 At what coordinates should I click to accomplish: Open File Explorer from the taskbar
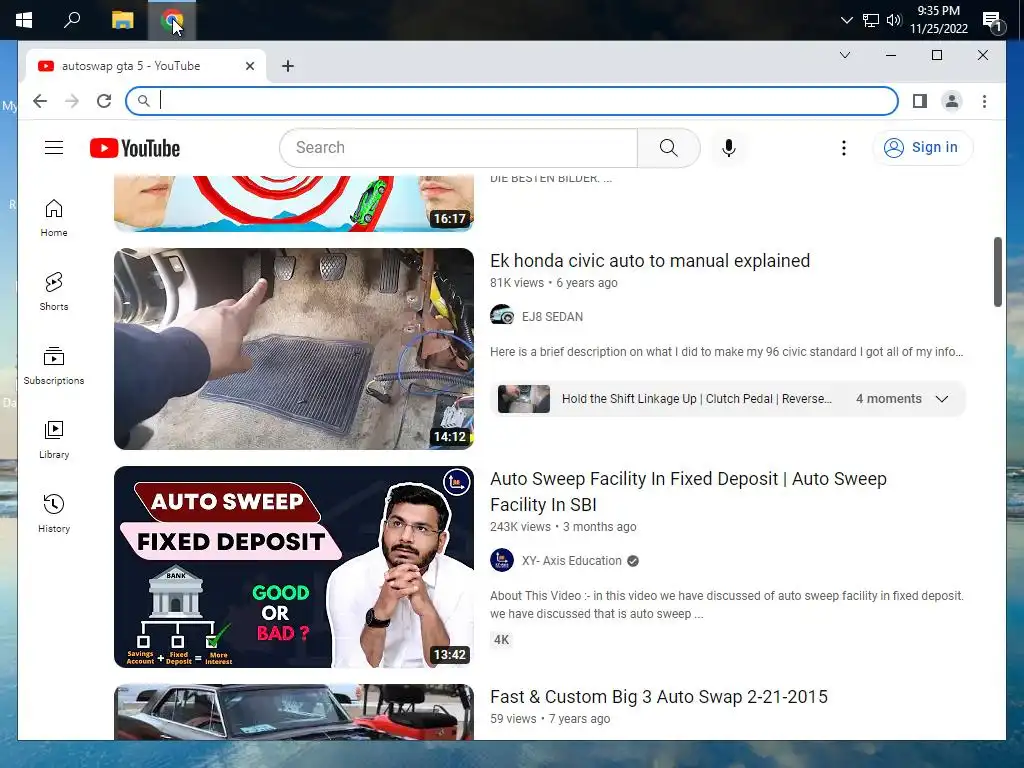122,20
